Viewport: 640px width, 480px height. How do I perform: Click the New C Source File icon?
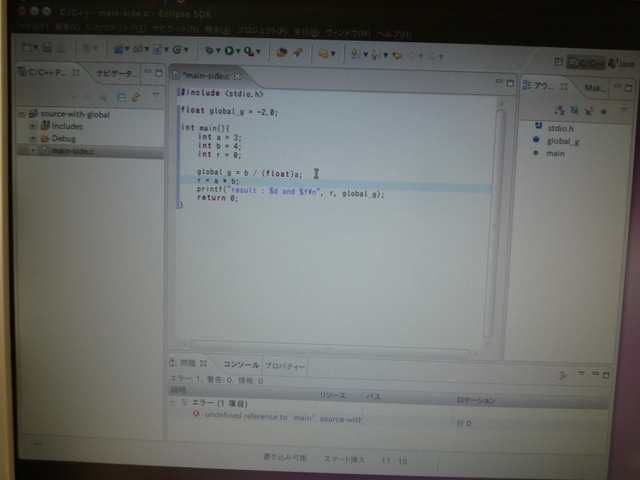158,49
